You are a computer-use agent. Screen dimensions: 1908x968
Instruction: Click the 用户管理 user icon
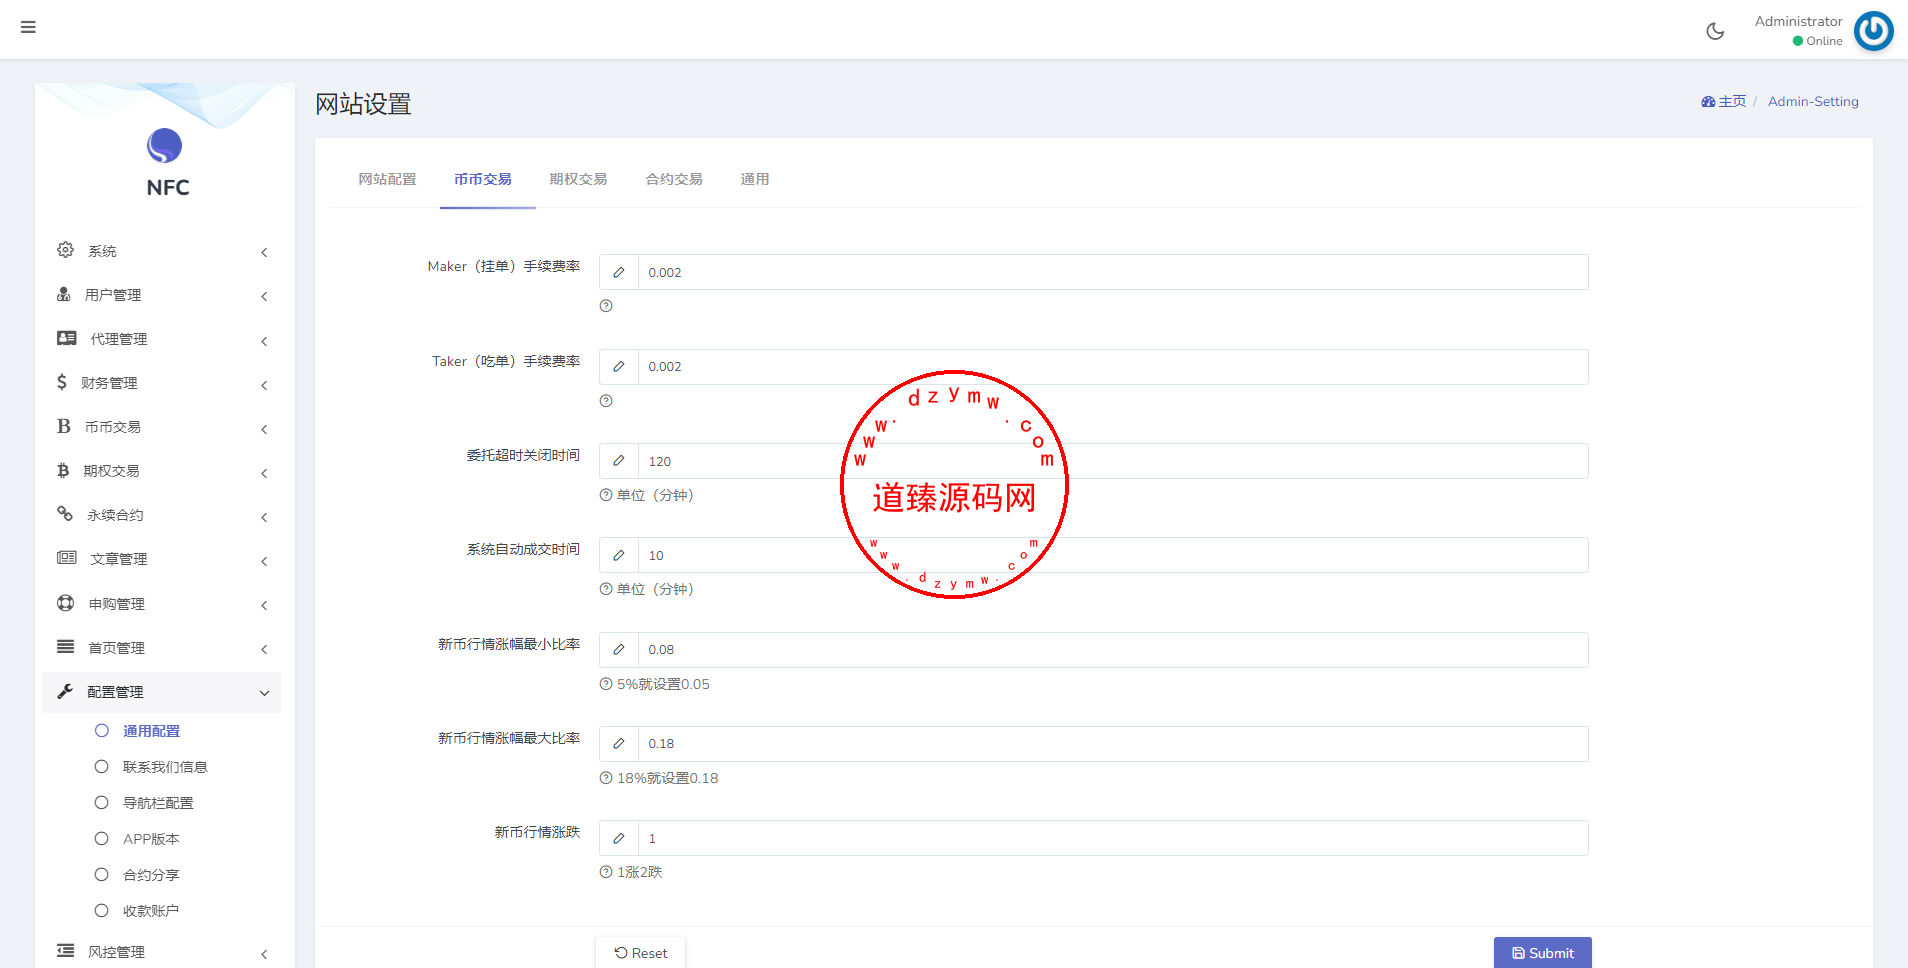[64, 294]
